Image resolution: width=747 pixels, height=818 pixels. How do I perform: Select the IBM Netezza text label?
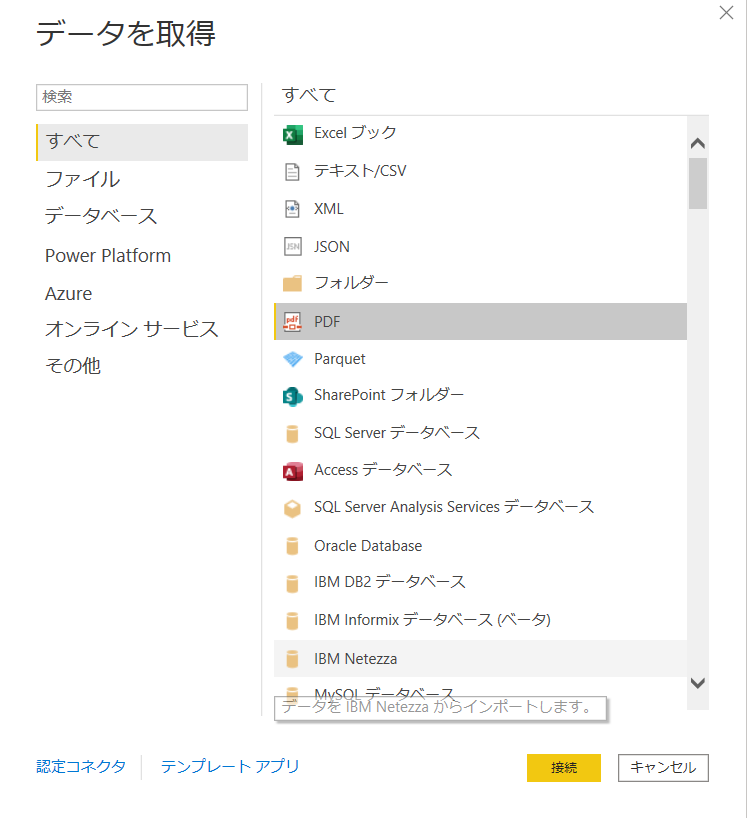coord(355,659)
